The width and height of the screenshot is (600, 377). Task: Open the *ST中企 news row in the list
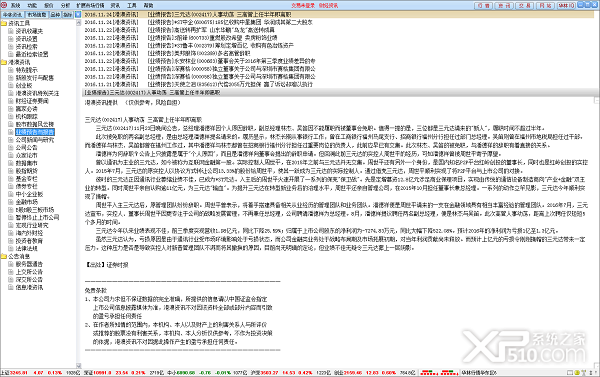click(338, 22)
